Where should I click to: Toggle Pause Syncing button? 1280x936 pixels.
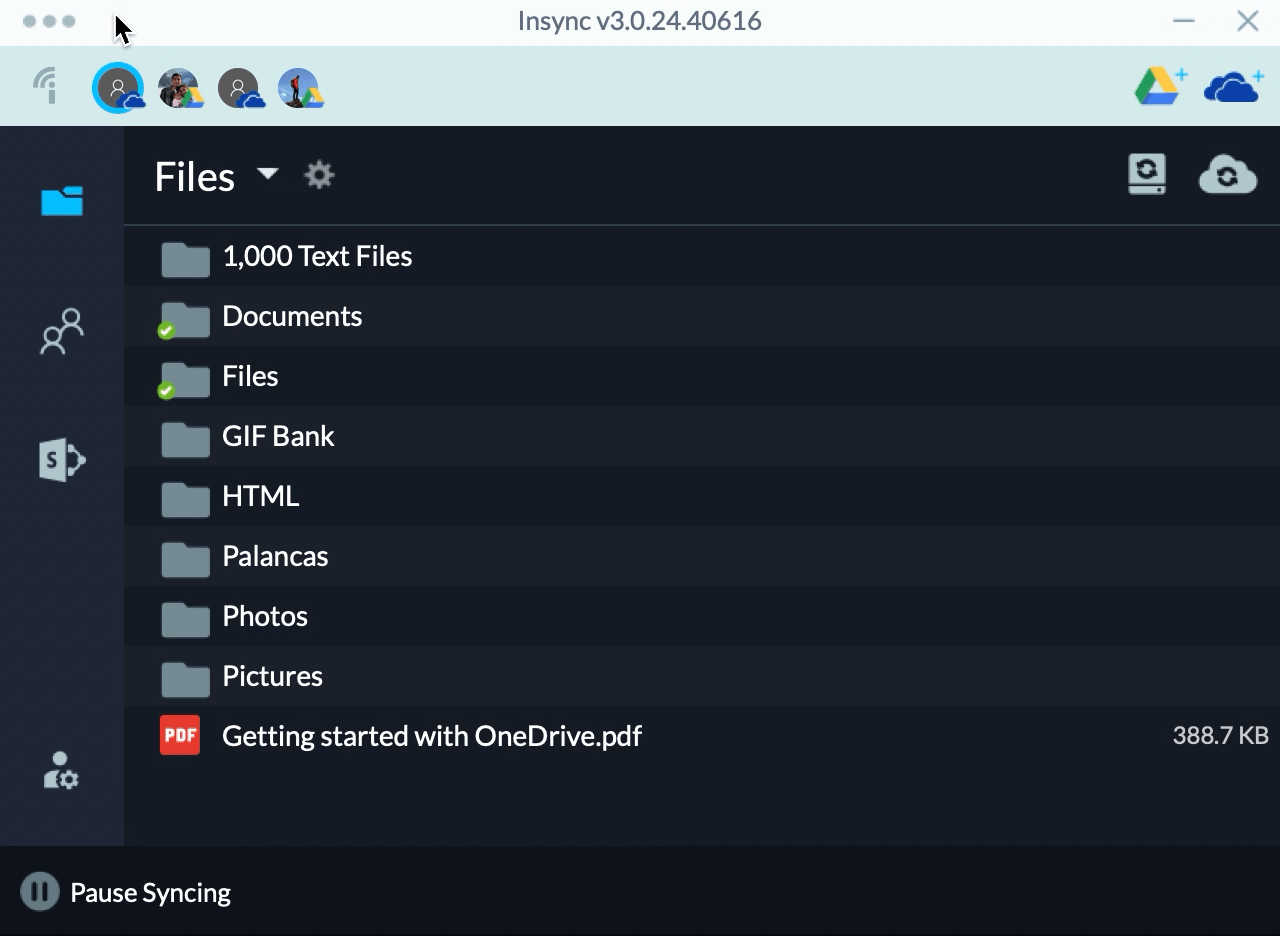126,892
